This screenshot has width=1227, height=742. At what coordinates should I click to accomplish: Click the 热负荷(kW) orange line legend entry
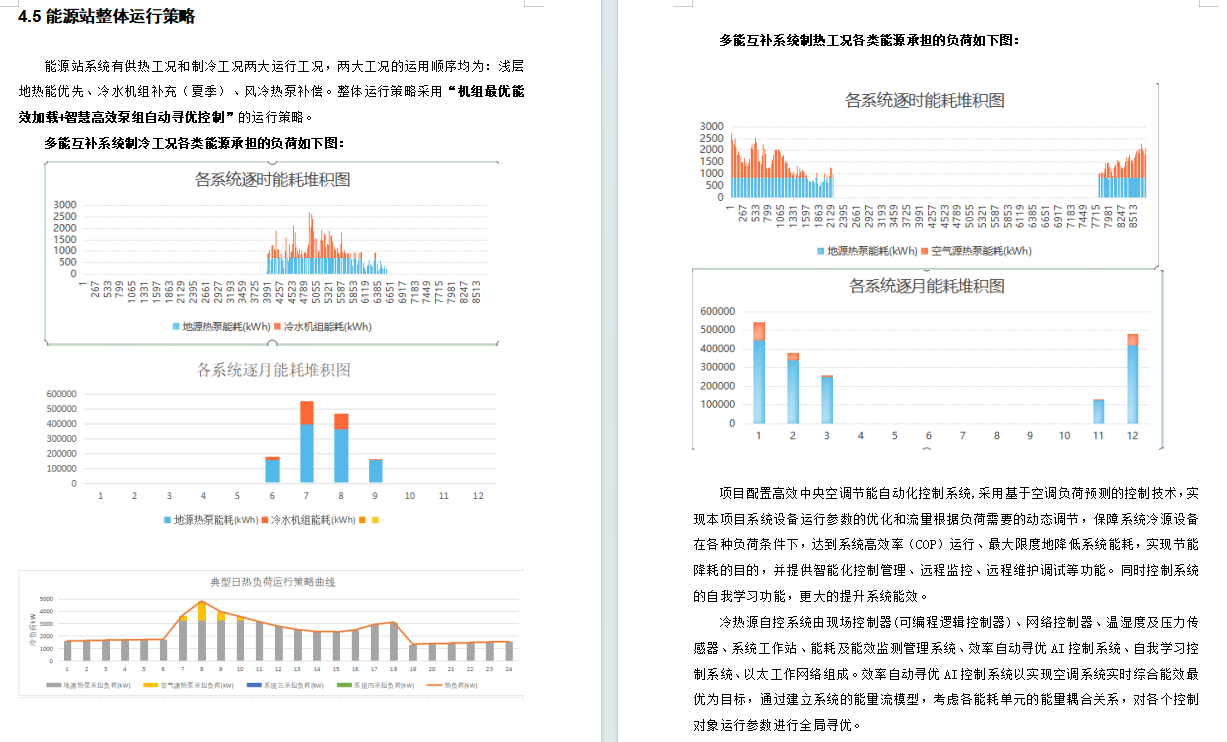tap(452, 685)
